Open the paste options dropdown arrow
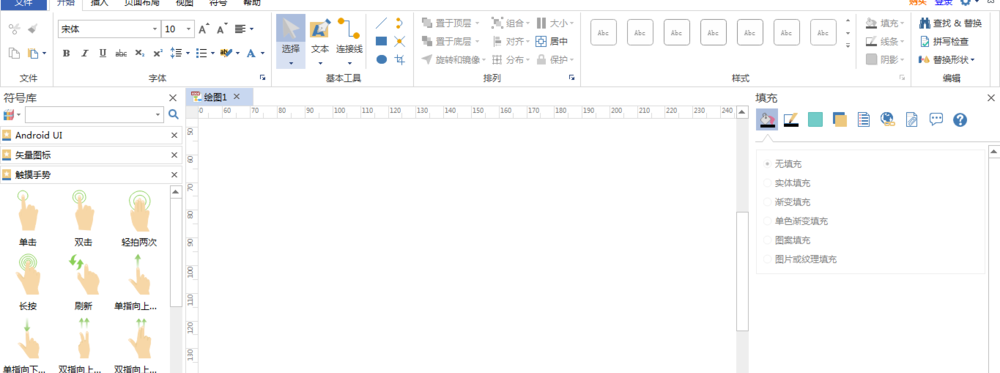 44,54
